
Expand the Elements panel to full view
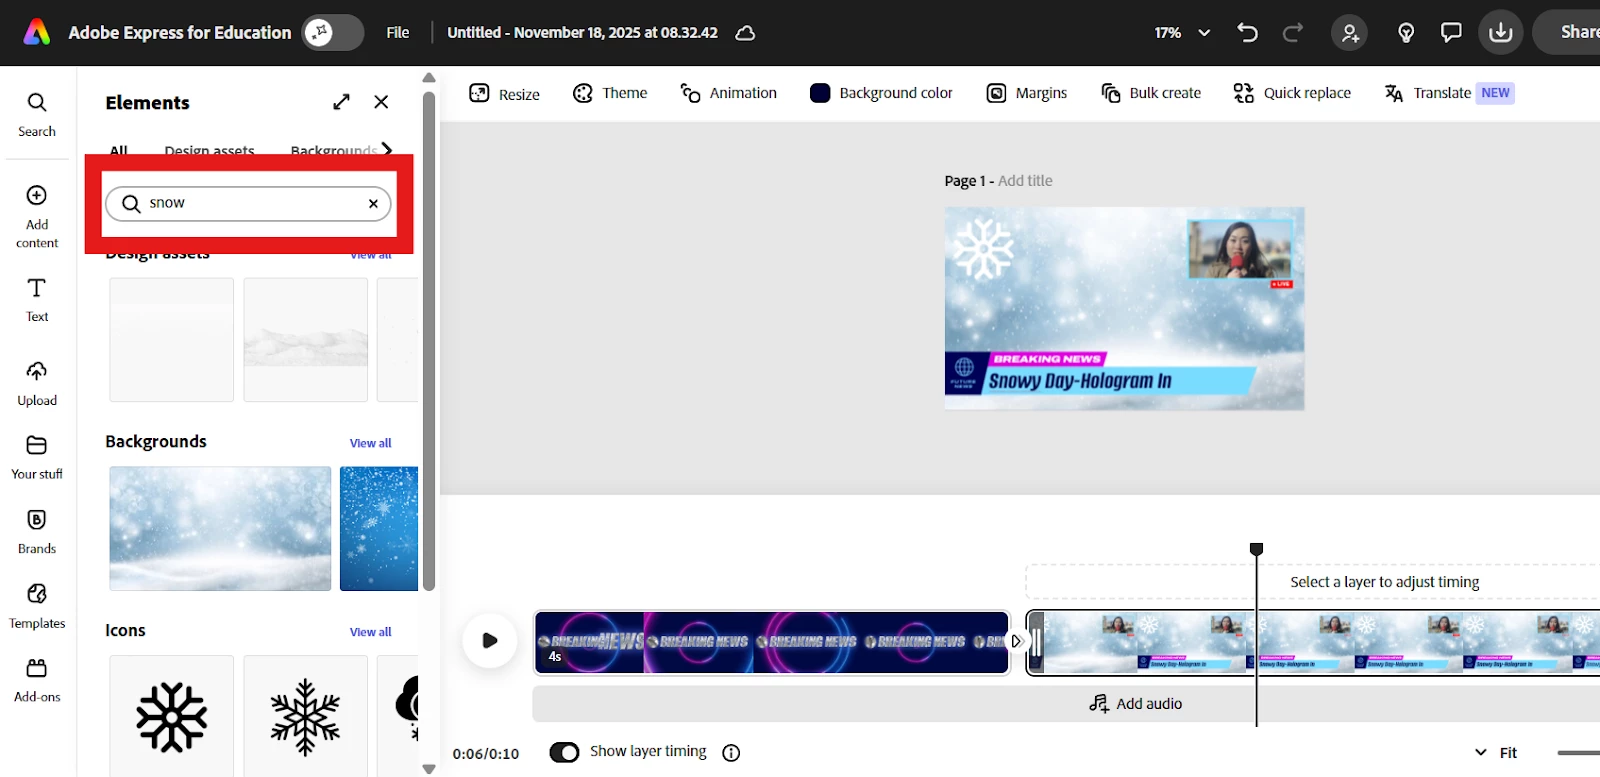[342, 102]
